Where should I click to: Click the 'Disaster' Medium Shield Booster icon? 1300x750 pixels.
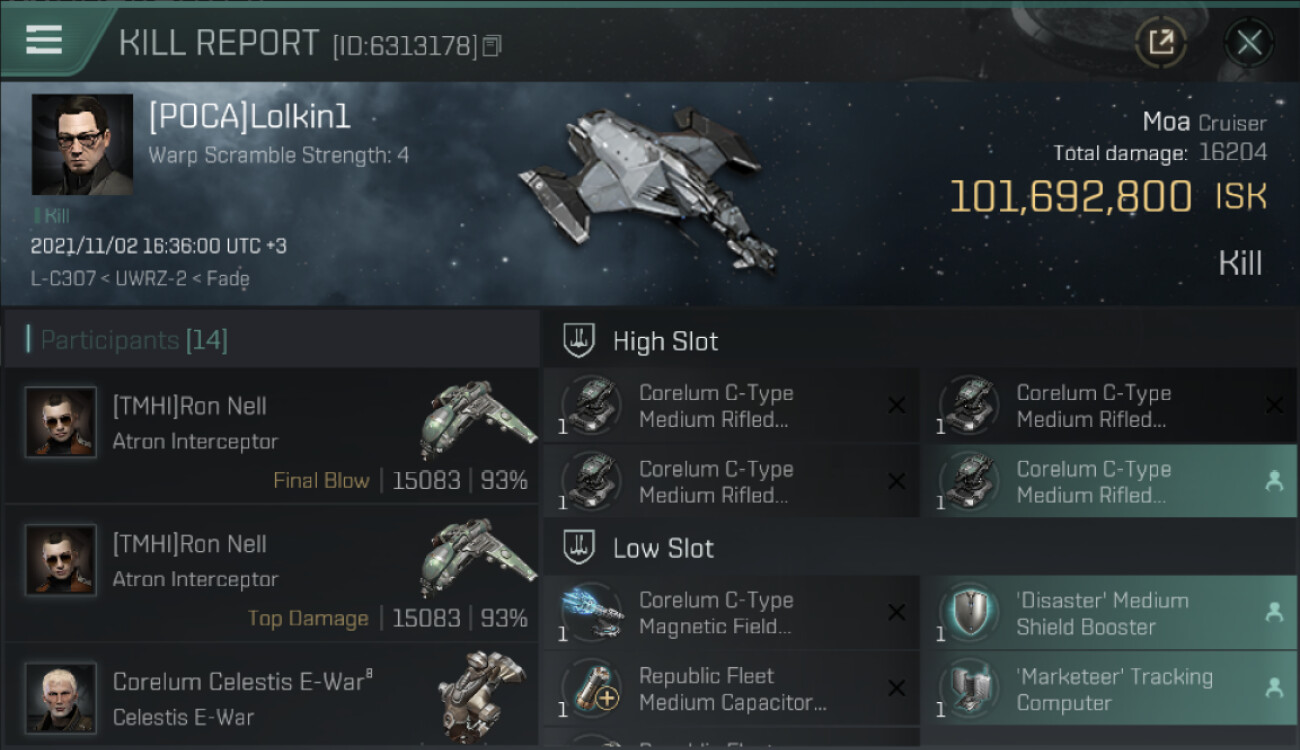(969, 613)
